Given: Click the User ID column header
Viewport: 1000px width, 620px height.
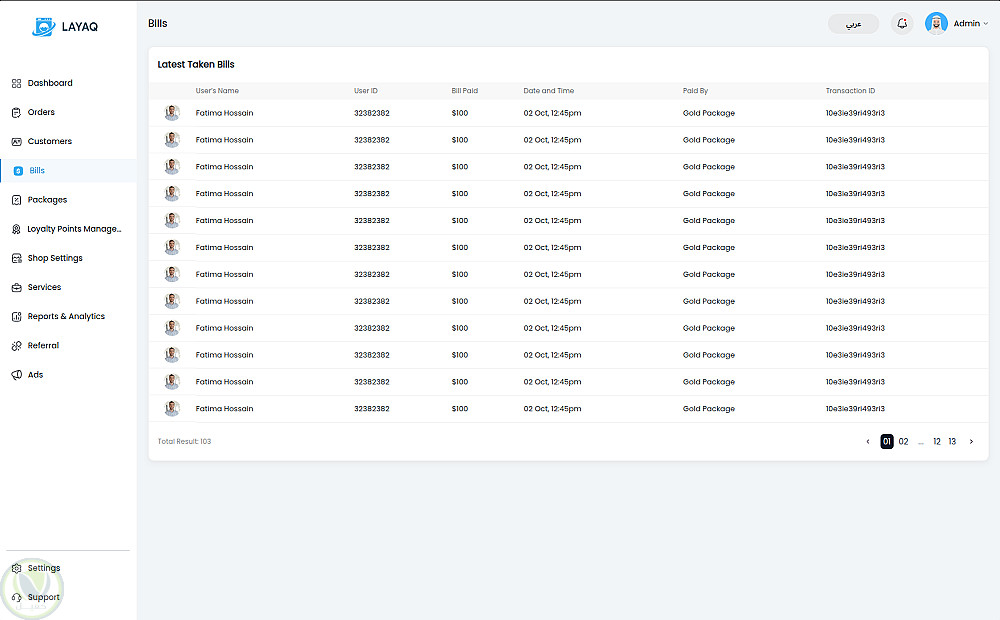Looking at the screenshot, I should tap(366, 91).
